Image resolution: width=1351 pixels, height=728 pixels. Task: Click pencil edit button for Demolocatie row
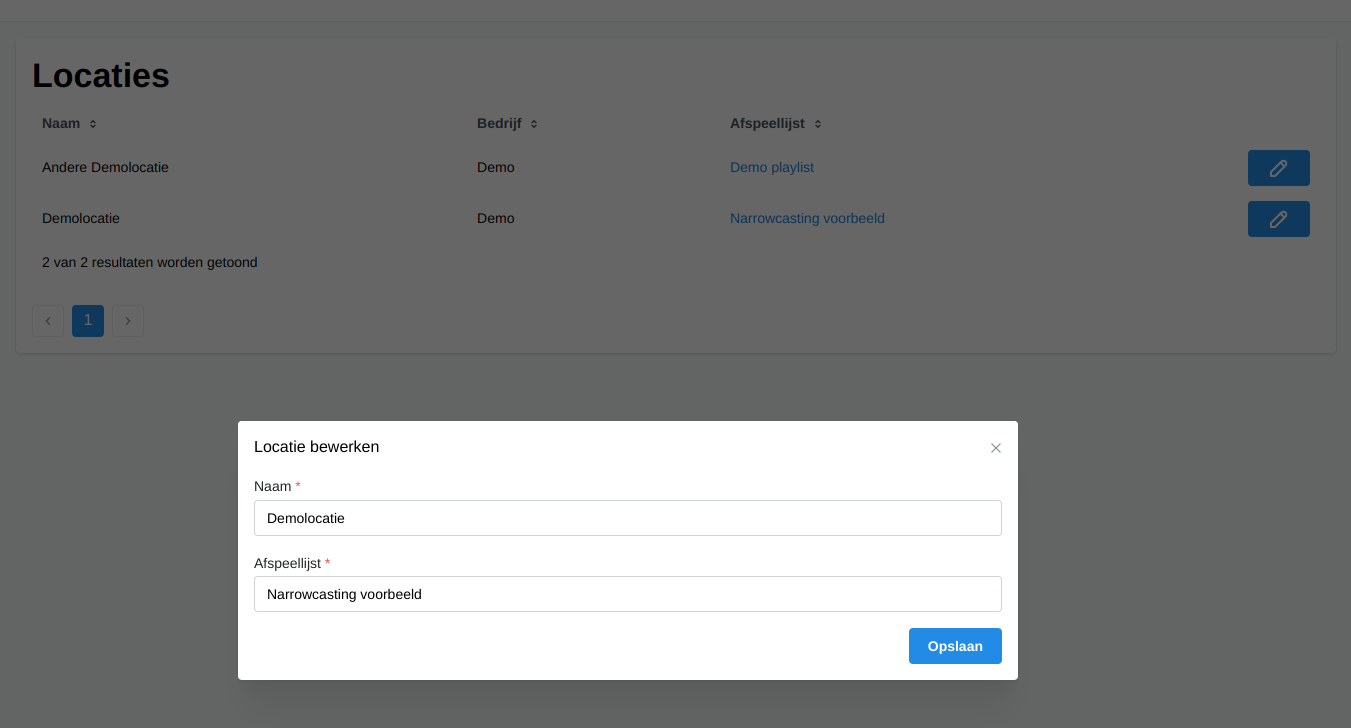(x=1278, y=219)
